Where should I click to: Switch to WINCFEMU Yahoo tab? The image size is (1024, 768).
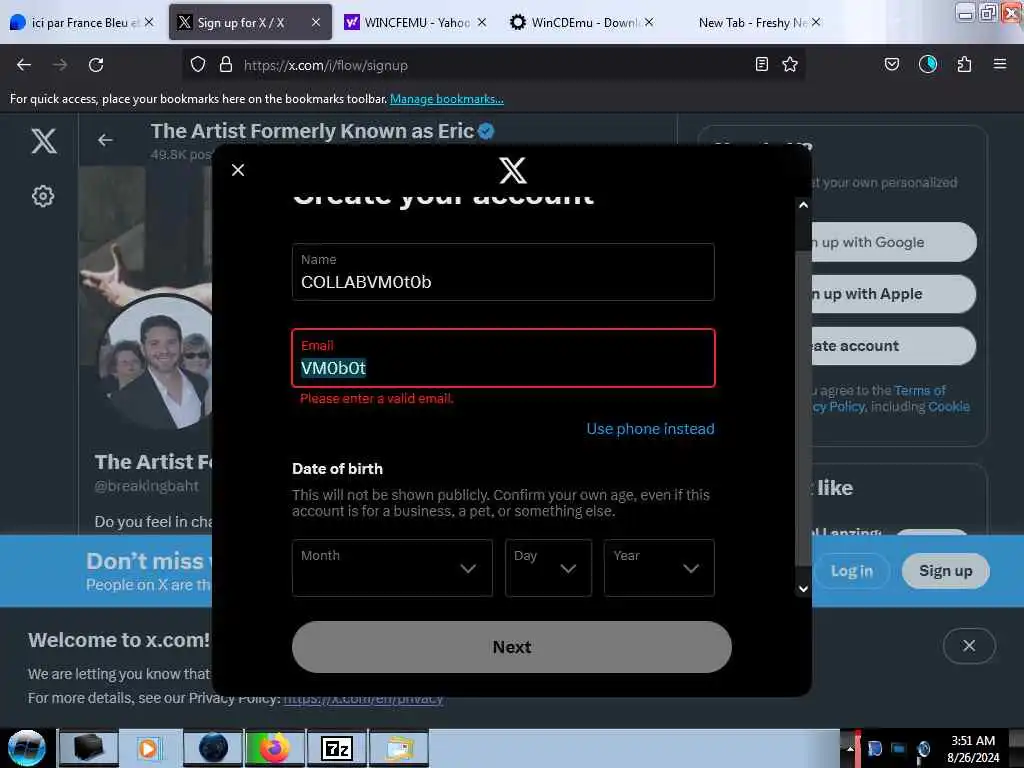coord(415,22)
